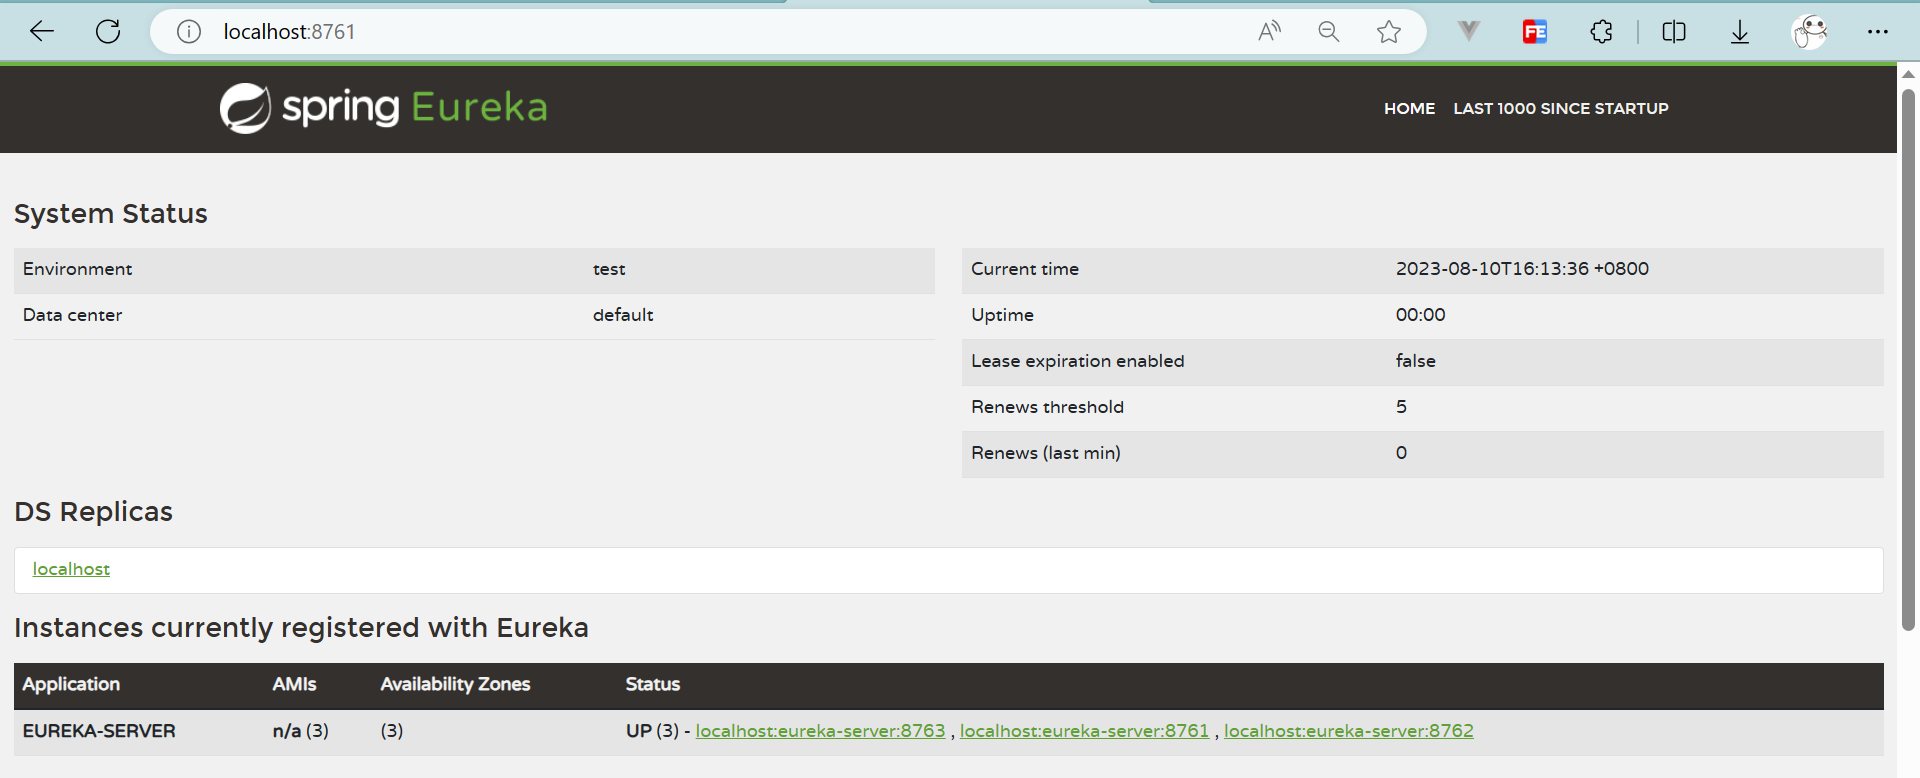View site information icon in address bar
The height and width of the screenshot is (778, 1920).
click(x=189, y=32)
